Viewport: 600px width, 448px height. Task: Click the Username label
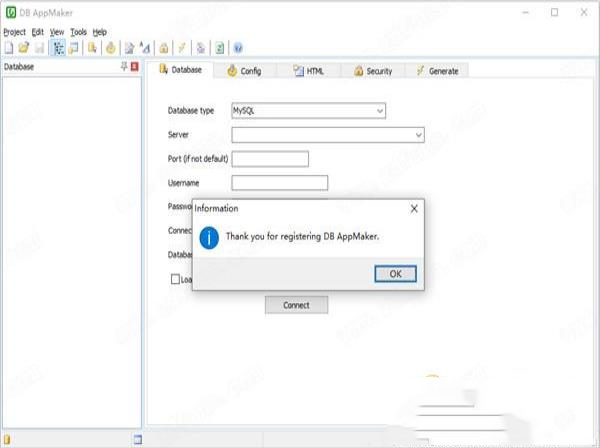click(183, 183)
